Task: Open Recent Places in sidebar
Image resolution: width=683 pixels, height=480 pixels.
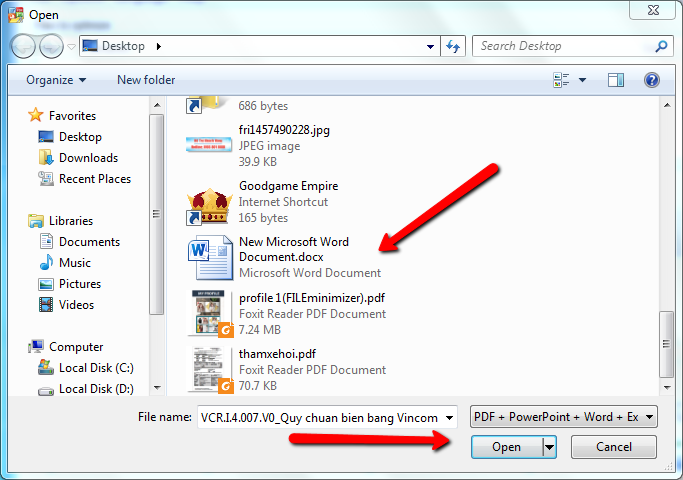Action: click(95, 179)
